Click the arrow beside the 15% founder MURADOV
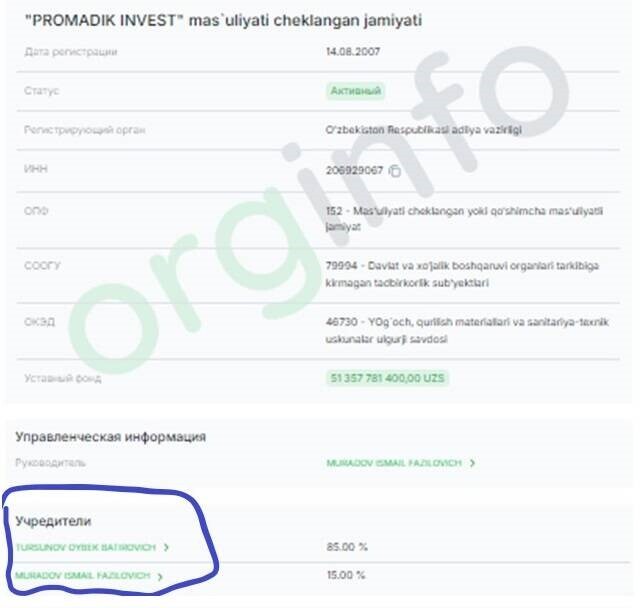This screenshot has width=640, height=608. (160, 576)
